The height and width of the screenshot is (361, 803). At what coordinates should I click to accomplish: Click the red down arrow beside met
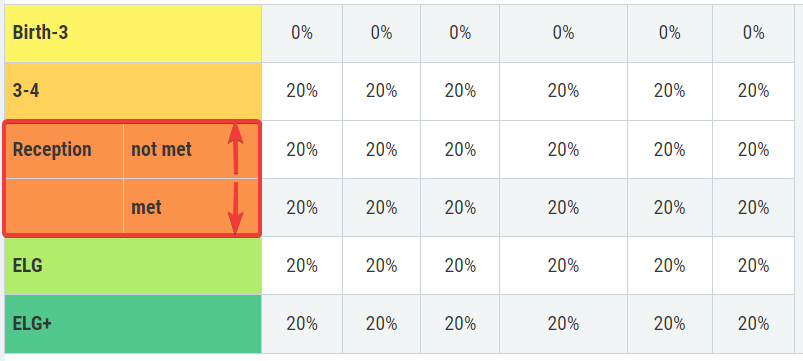[235, 208]
